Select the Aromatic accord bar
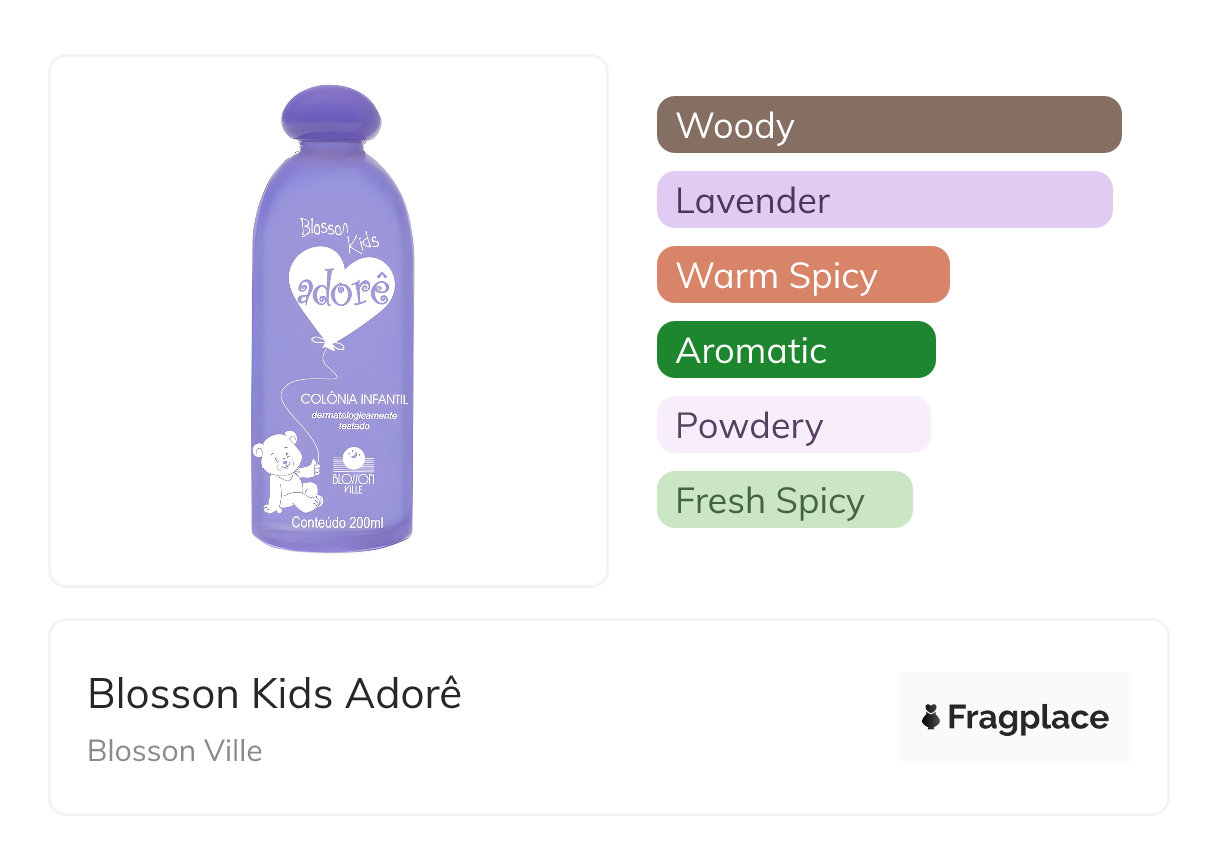 click(x=795, y=350)
